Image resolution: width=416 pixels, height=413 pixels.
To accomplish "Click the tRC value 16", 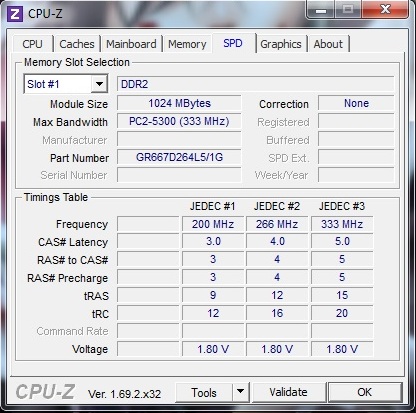I will (277, 313).
